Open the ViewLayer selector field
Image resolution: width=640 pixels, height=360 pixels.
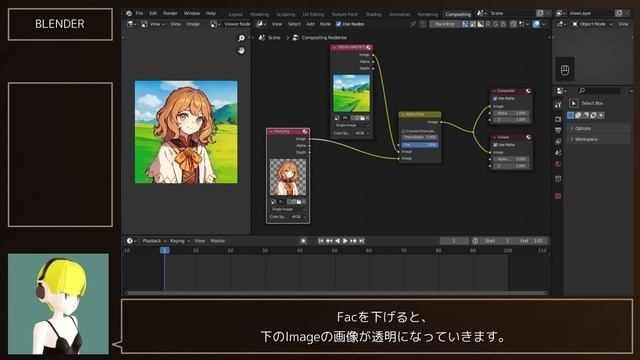point(592,13)
